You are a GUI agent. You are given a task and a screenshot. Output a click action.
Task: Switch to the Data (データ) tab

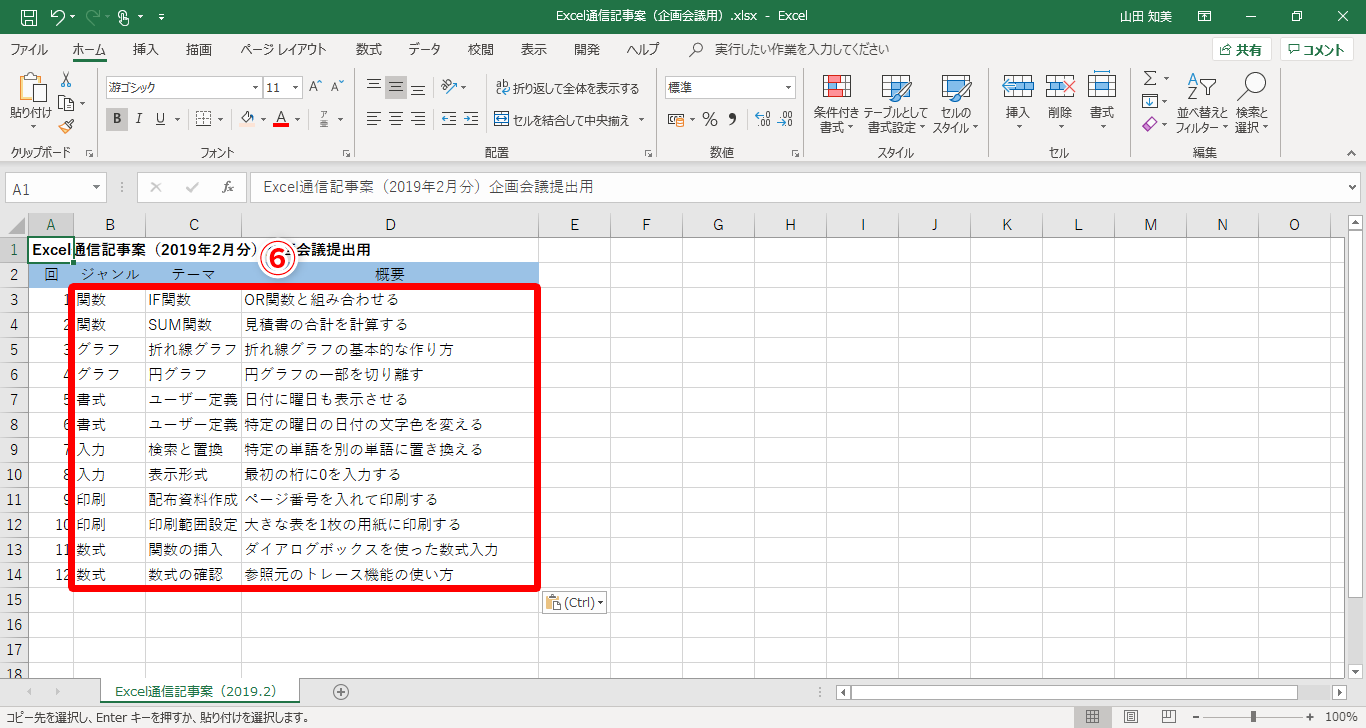point(424,49)
